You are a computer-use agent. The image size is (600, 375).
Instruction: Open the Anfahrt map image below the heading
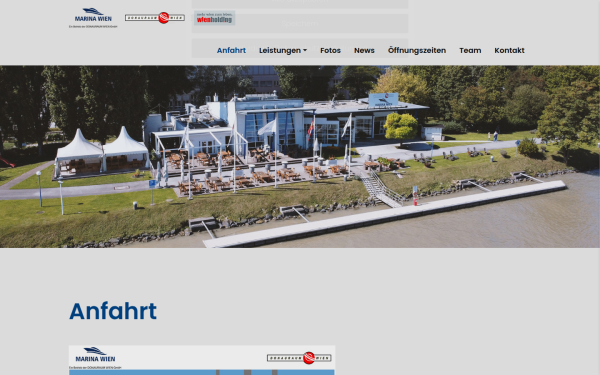point(202,360)
